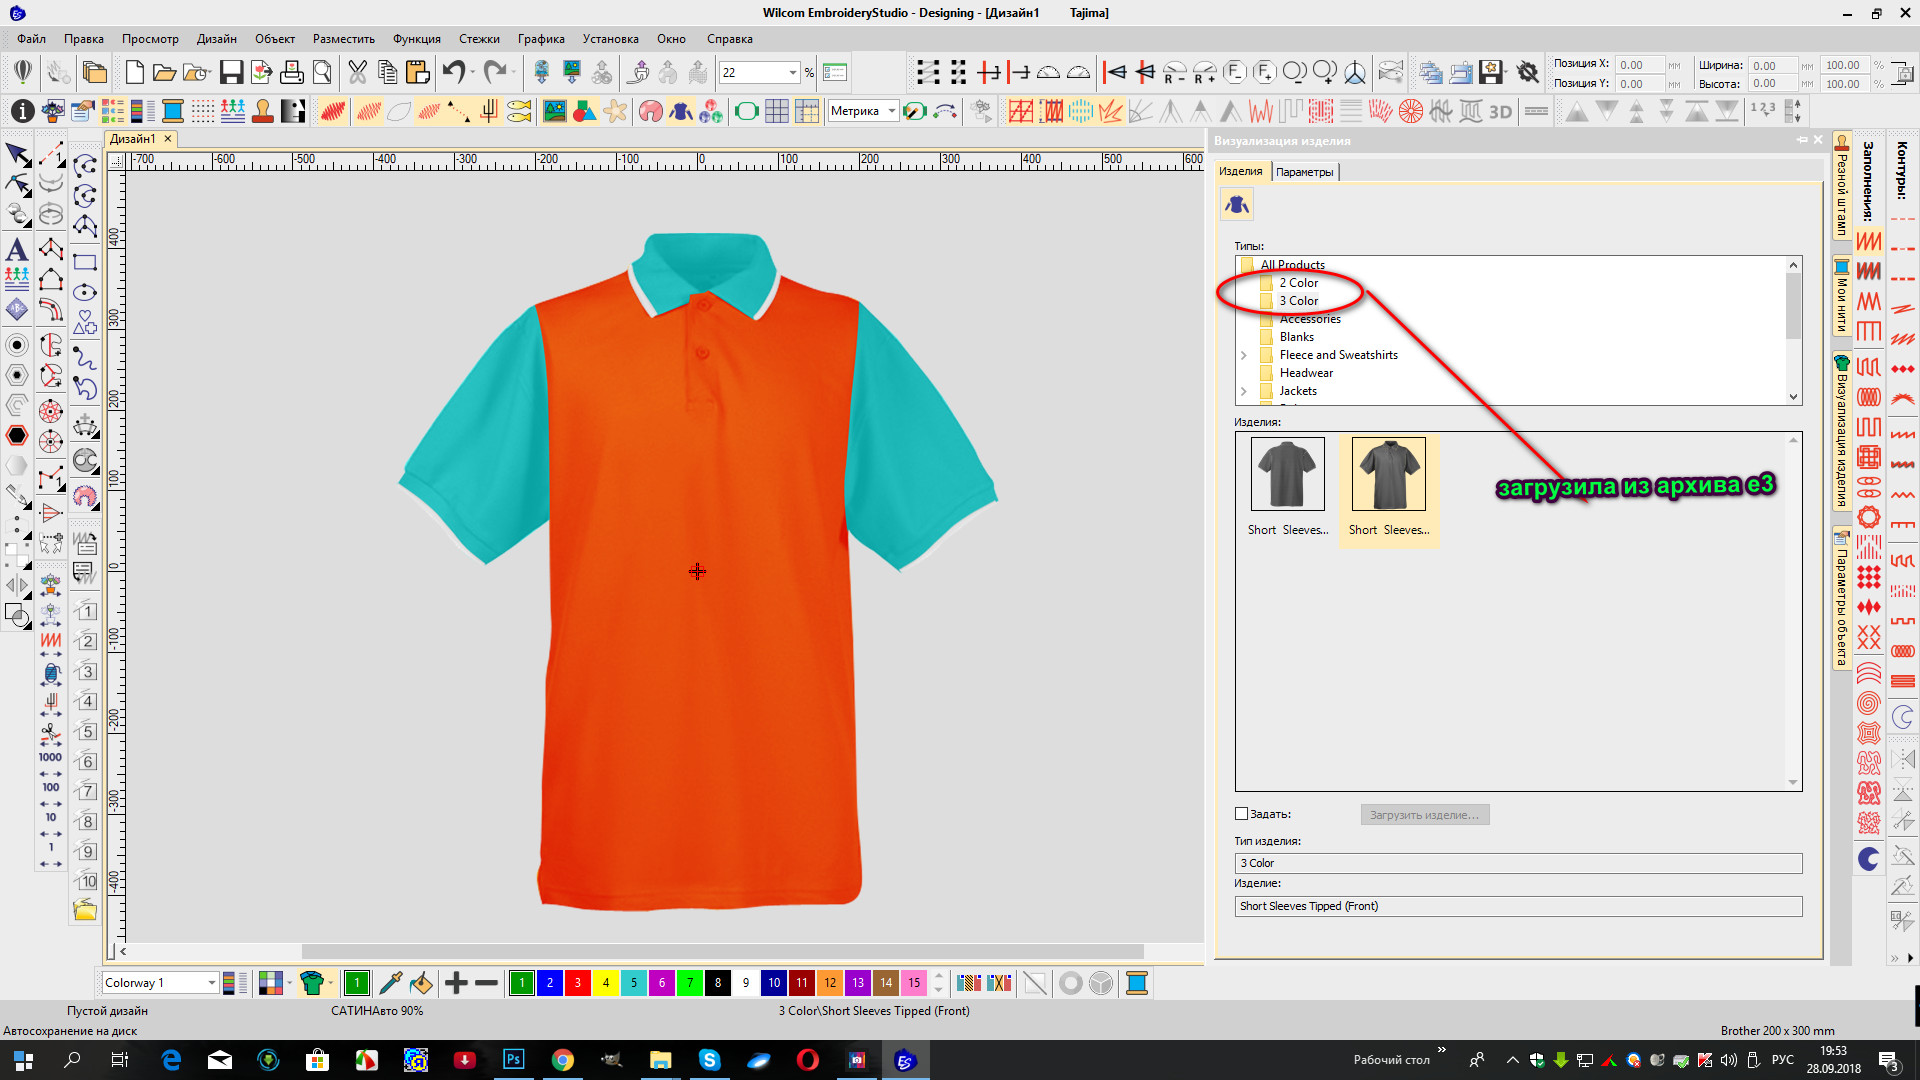Click the Cut scissors icon
1920x1080 pixels.
(x=357, y=72)
